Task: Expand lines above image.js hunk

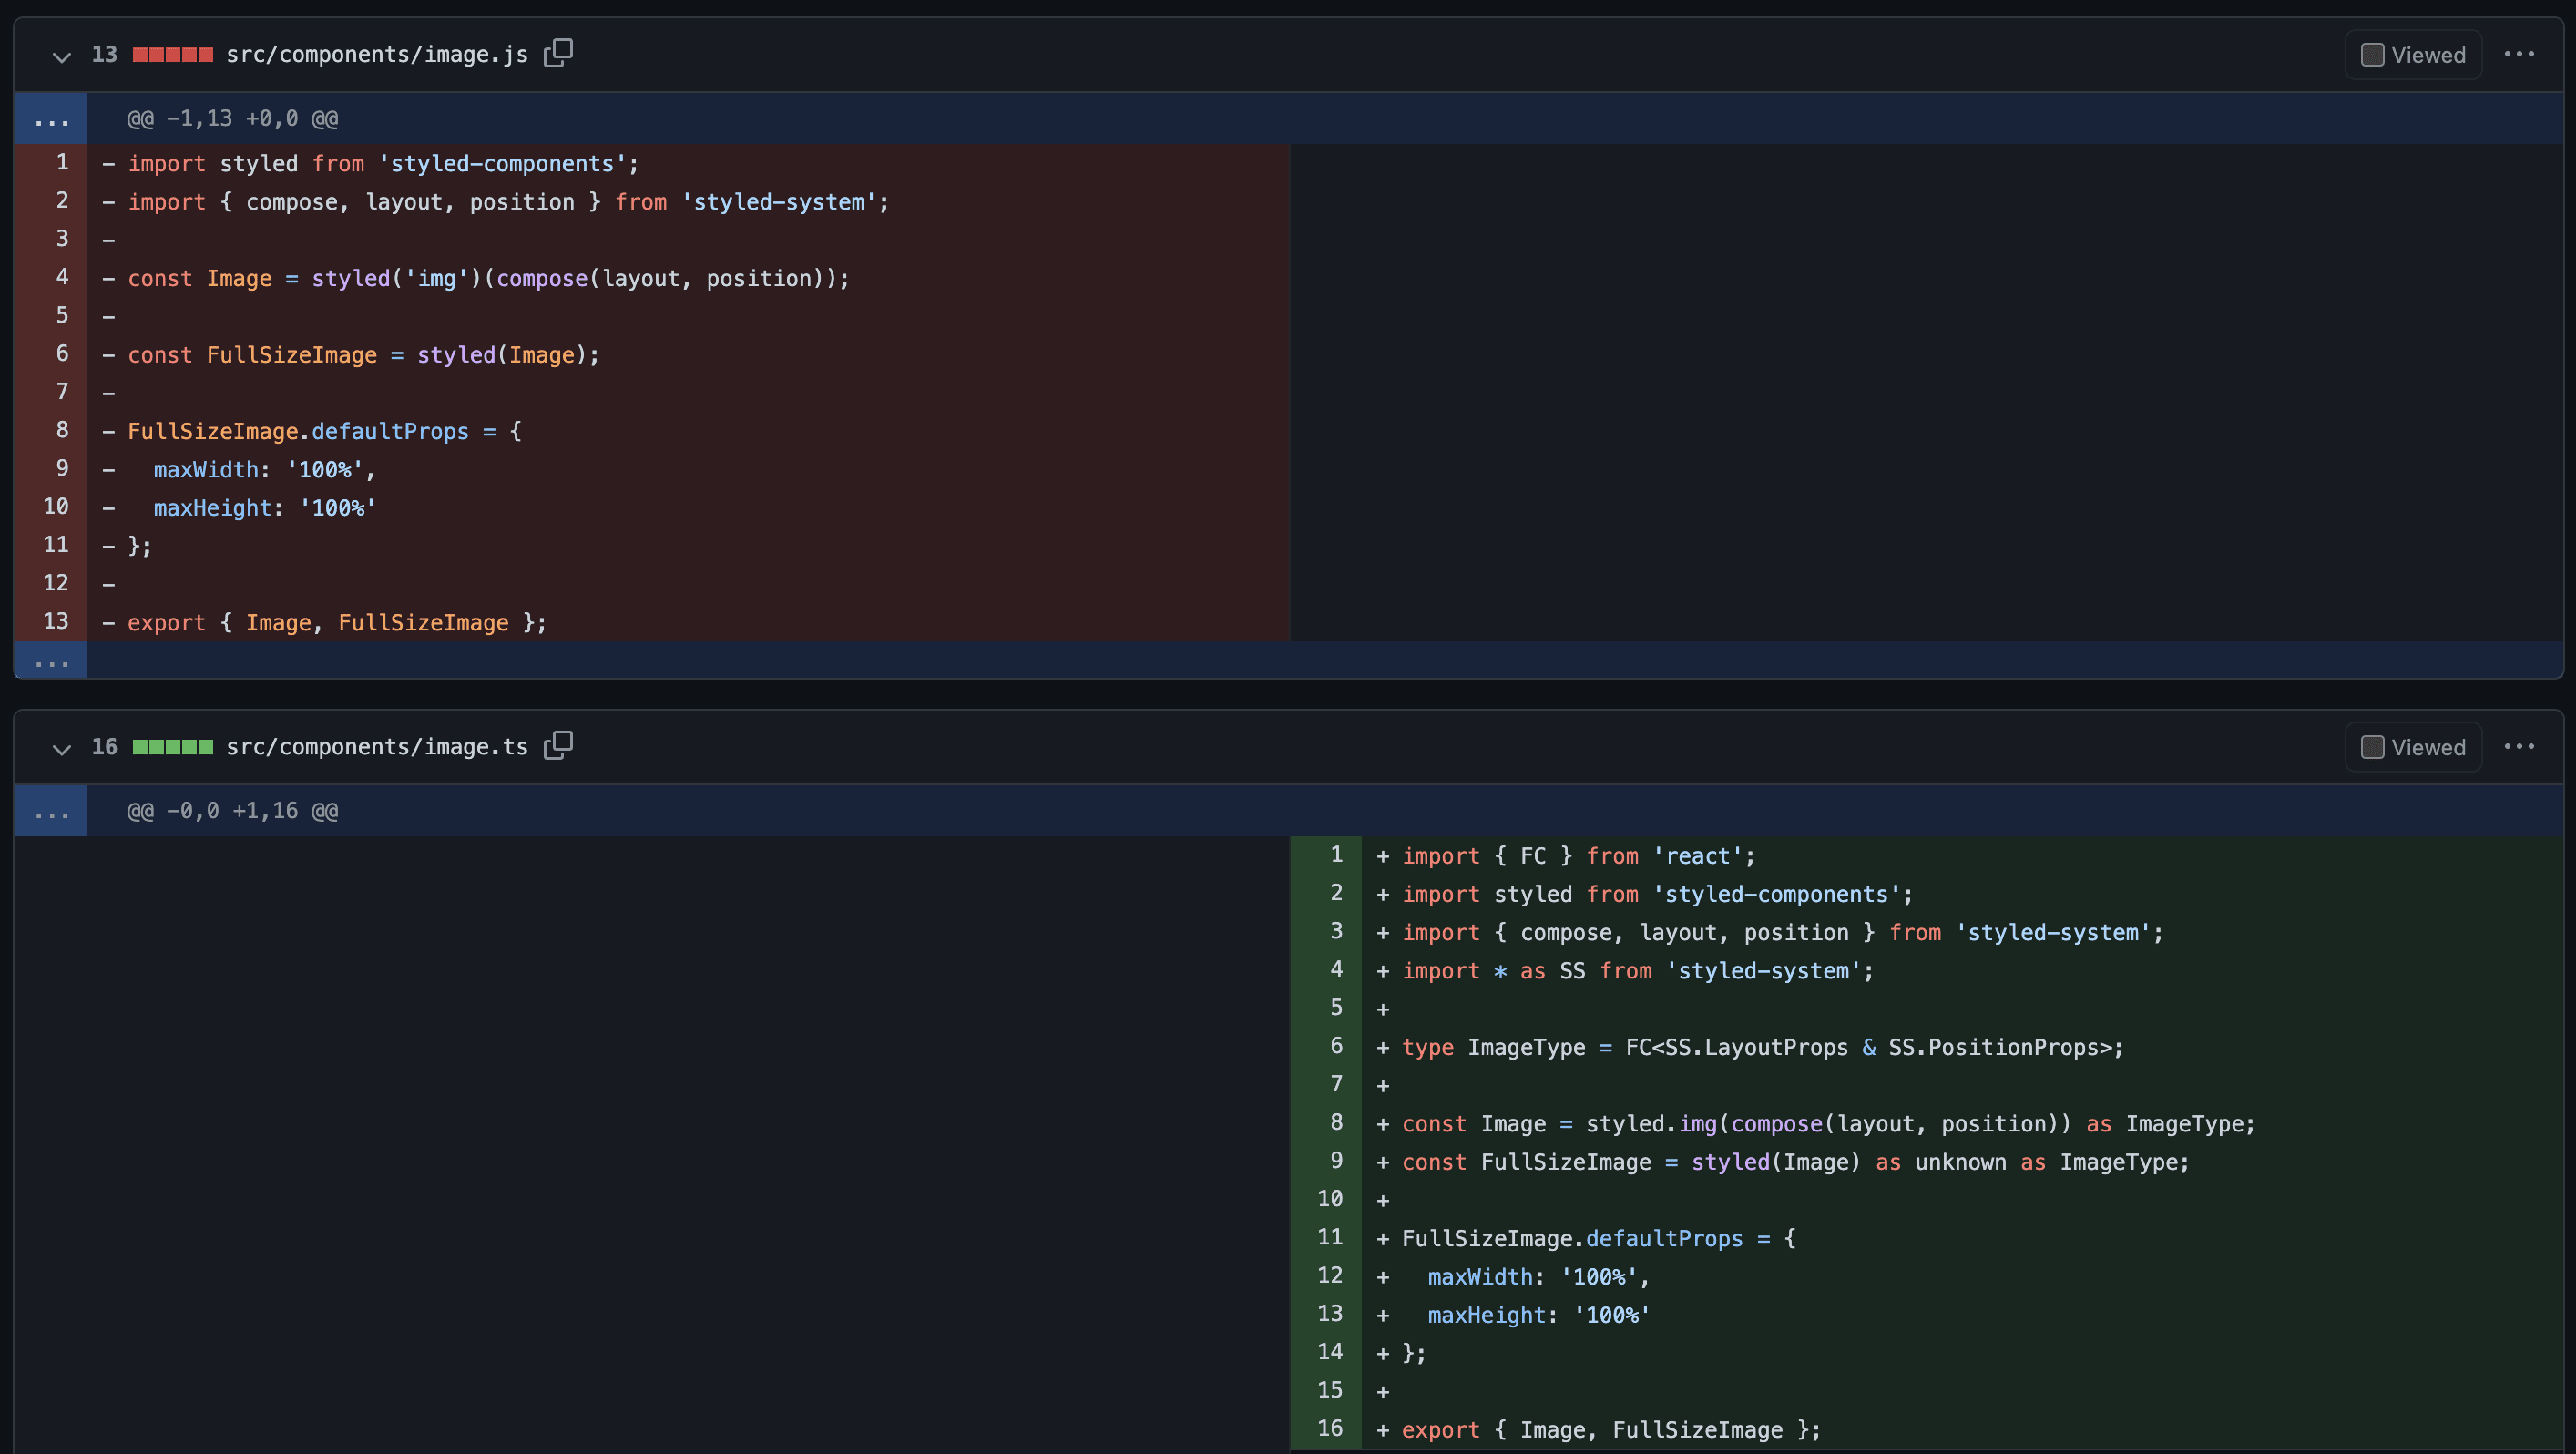Action: (x=51, y=119)
